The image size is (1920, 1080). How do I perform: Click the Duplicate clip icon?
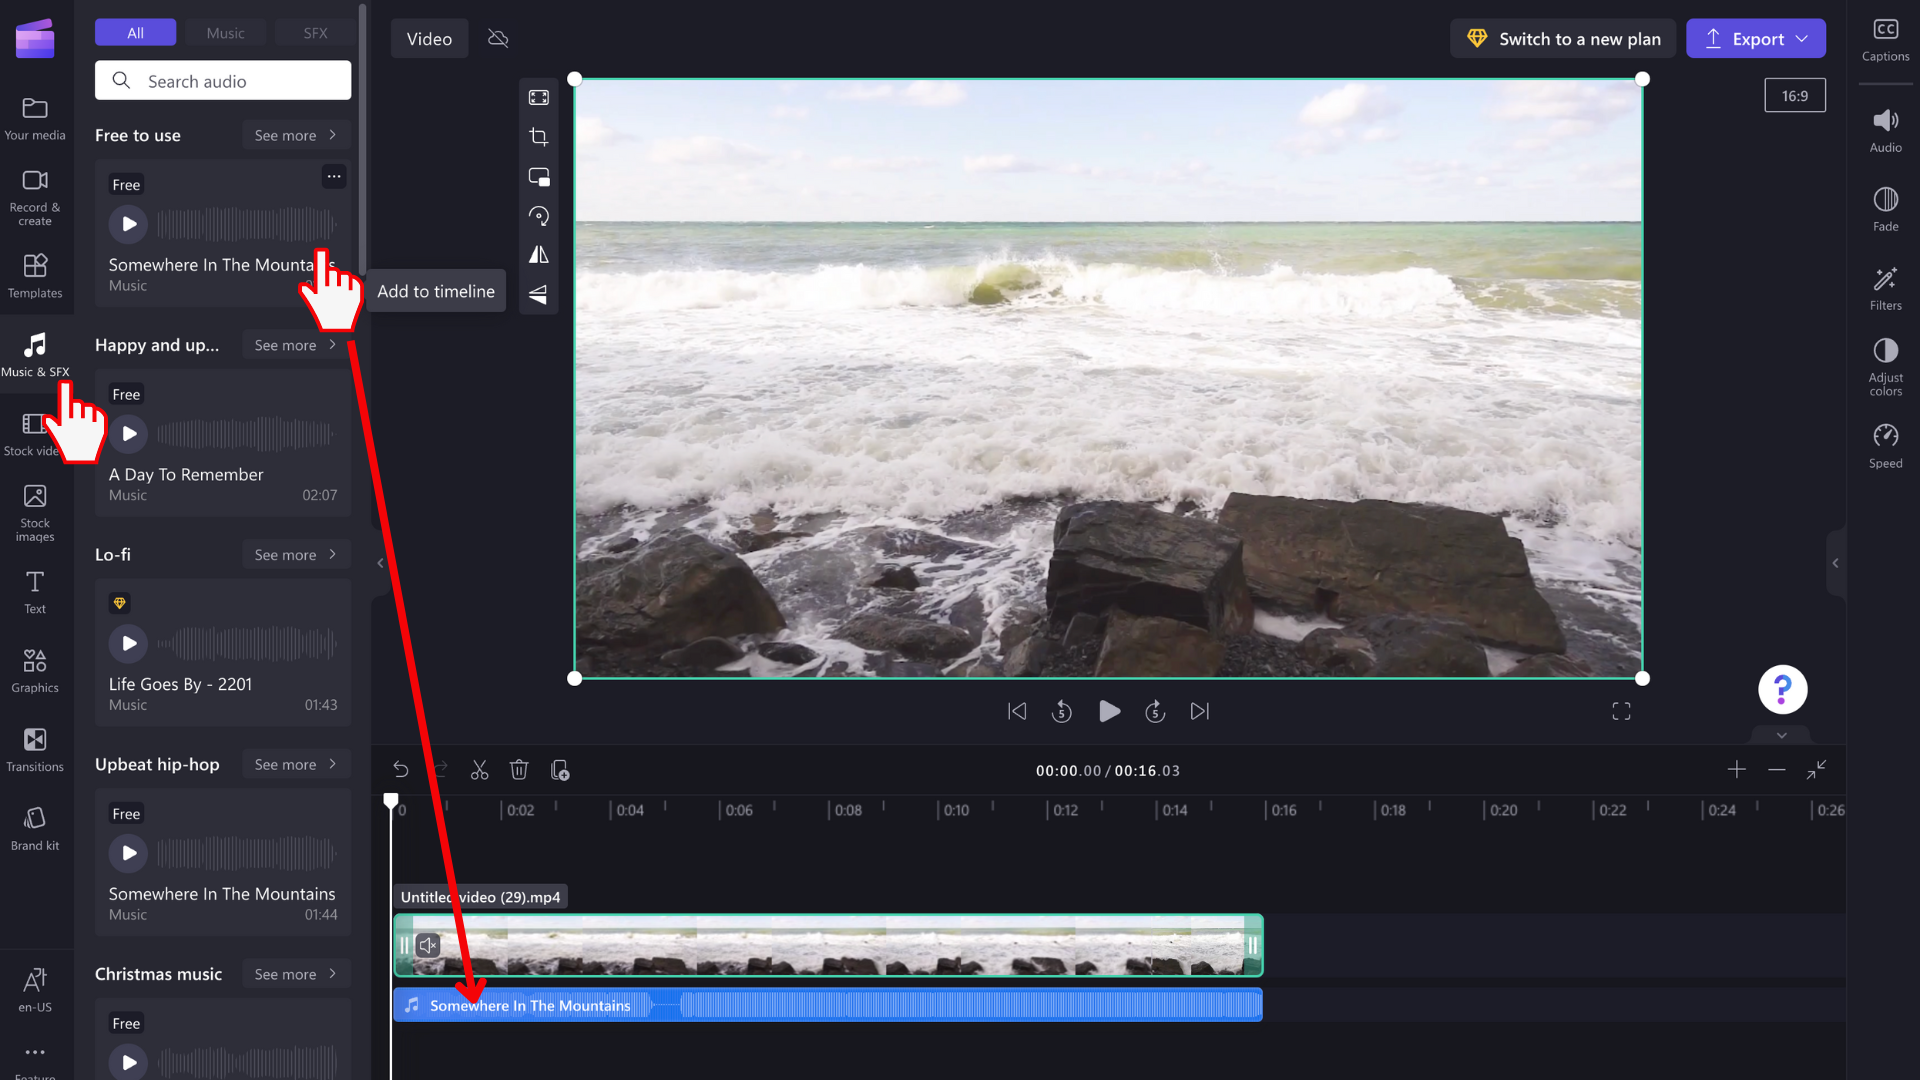pos(560,770)
